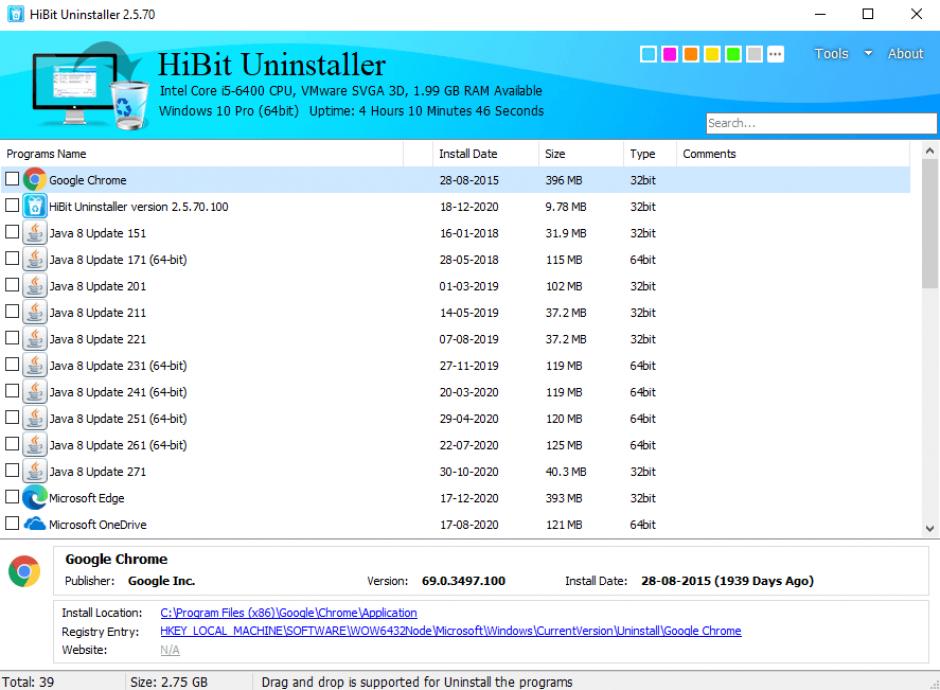
Task: Click the Java 8 Update 221 icon
Action: pos(35,339)
